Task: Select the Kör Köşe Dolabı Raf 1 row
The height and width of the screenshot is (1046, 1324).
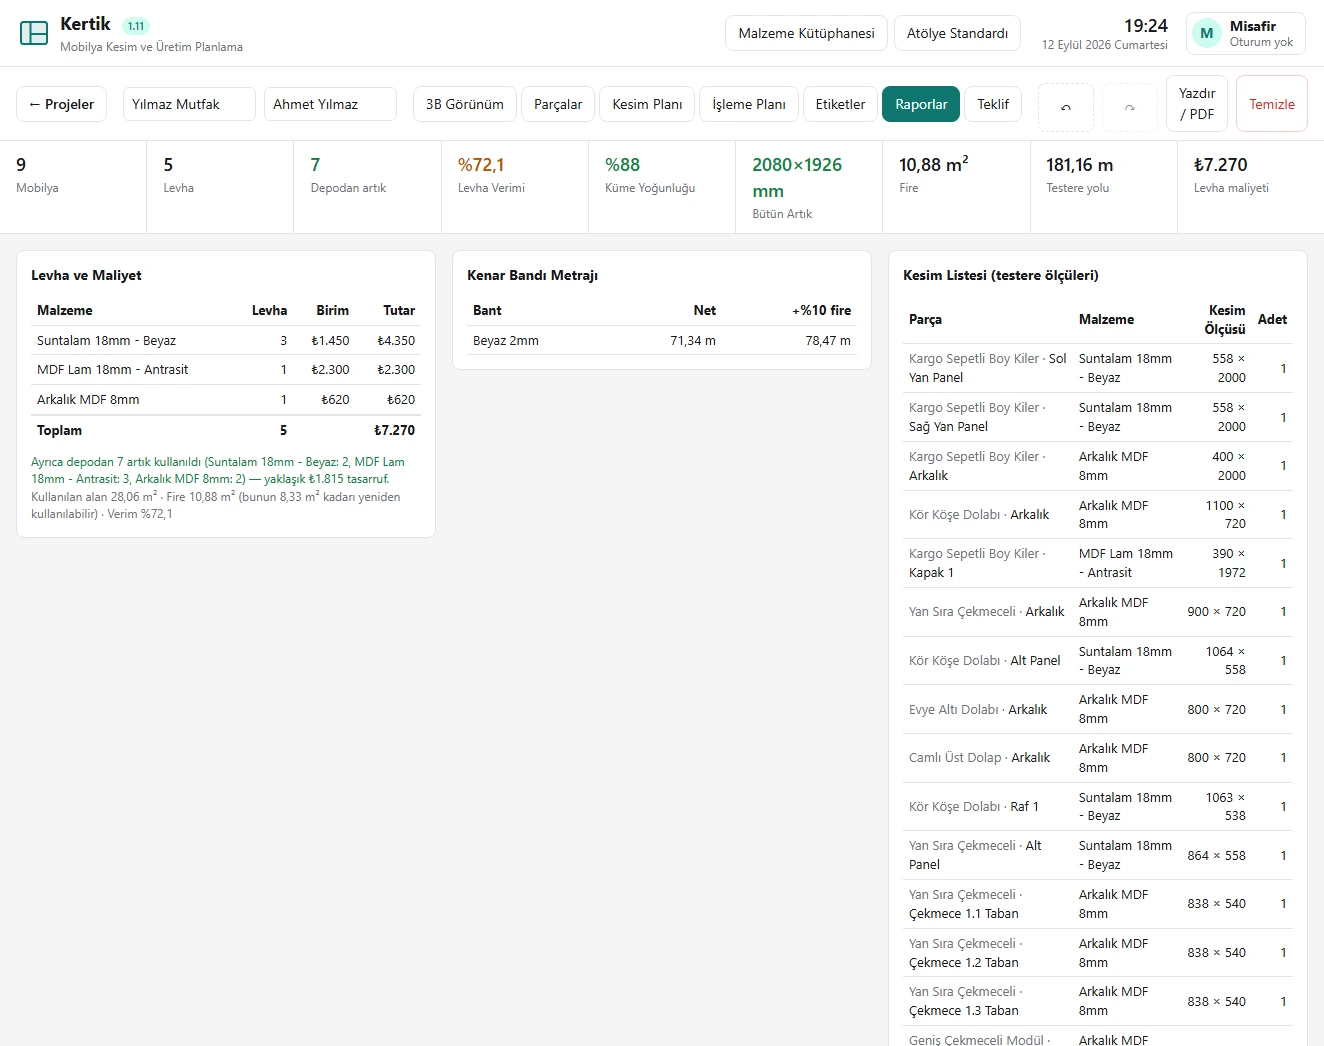Action: (1098, 807)
